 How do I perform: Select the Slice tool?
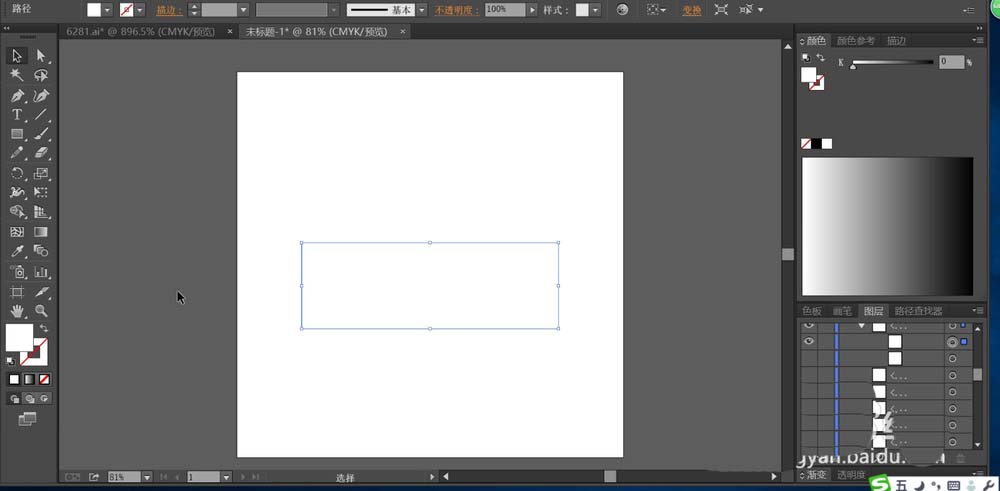pyautogui.click(x=41, y=292)
